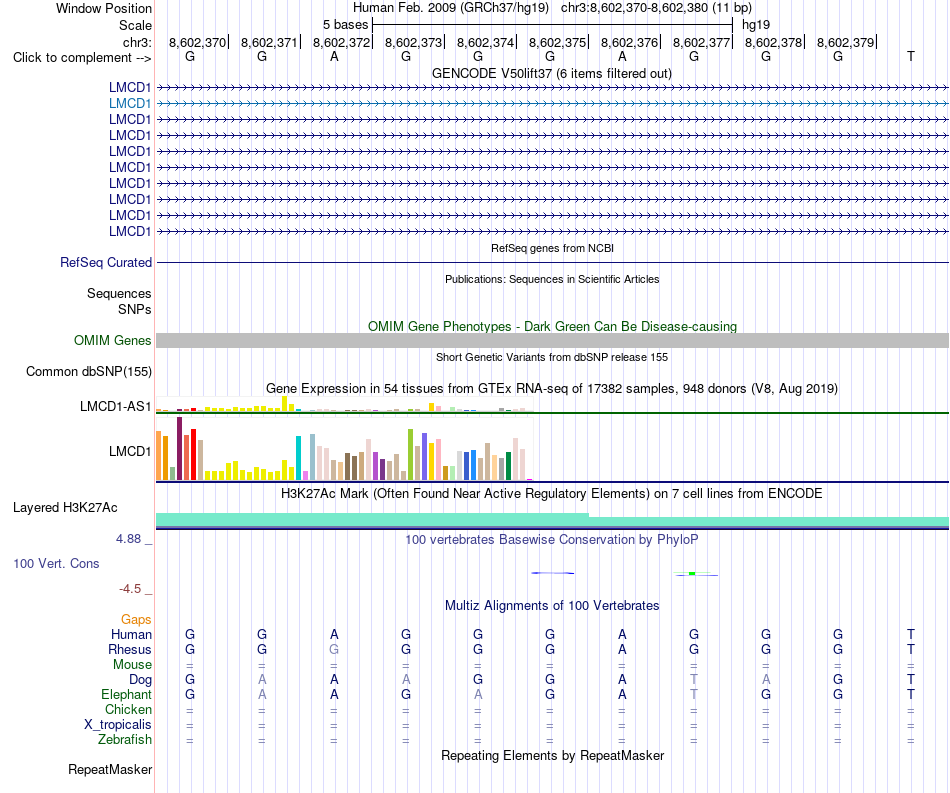Select the Rhesus species label
The width and height of the screenshot is (950, 793).
130,649
